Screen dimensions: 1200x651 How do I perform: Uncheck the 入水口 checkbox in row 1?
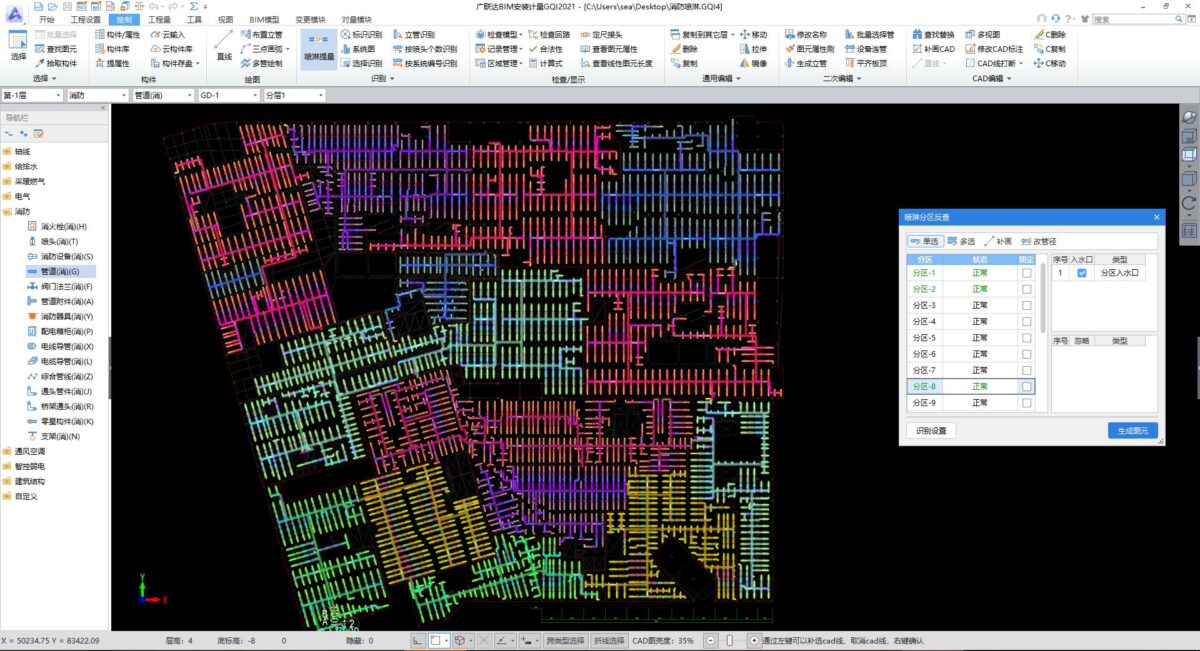(1082, 273)
